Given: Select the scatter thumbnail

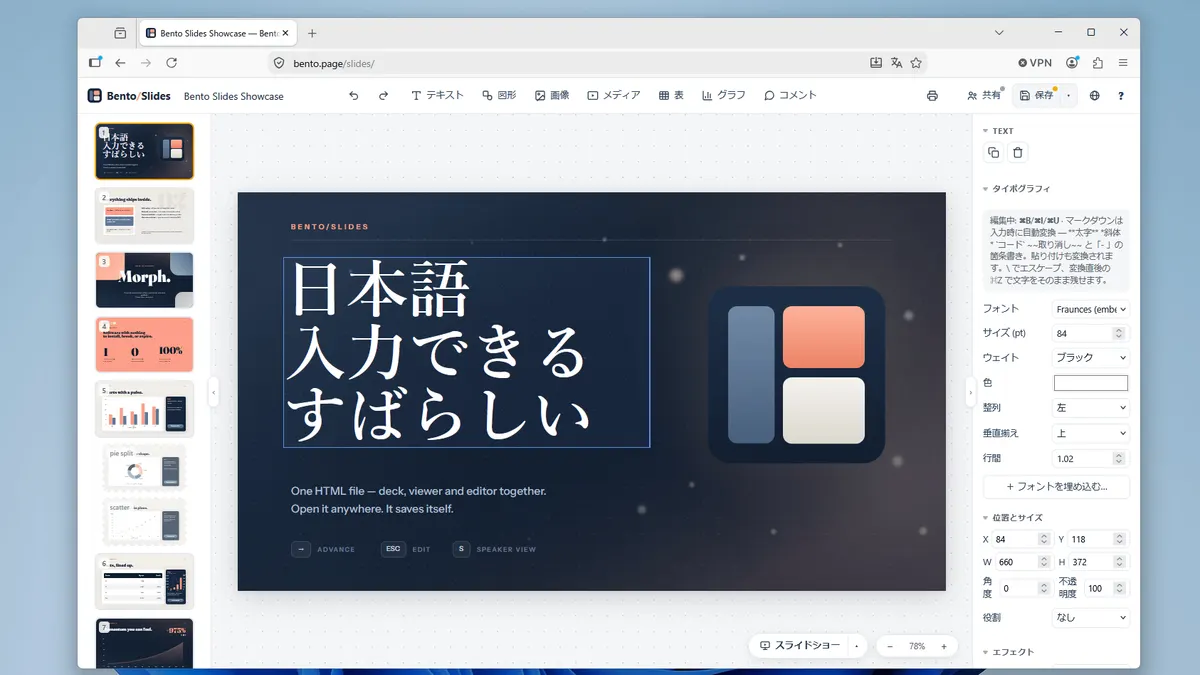Looking at the screenshot, I should coord(145,522).
